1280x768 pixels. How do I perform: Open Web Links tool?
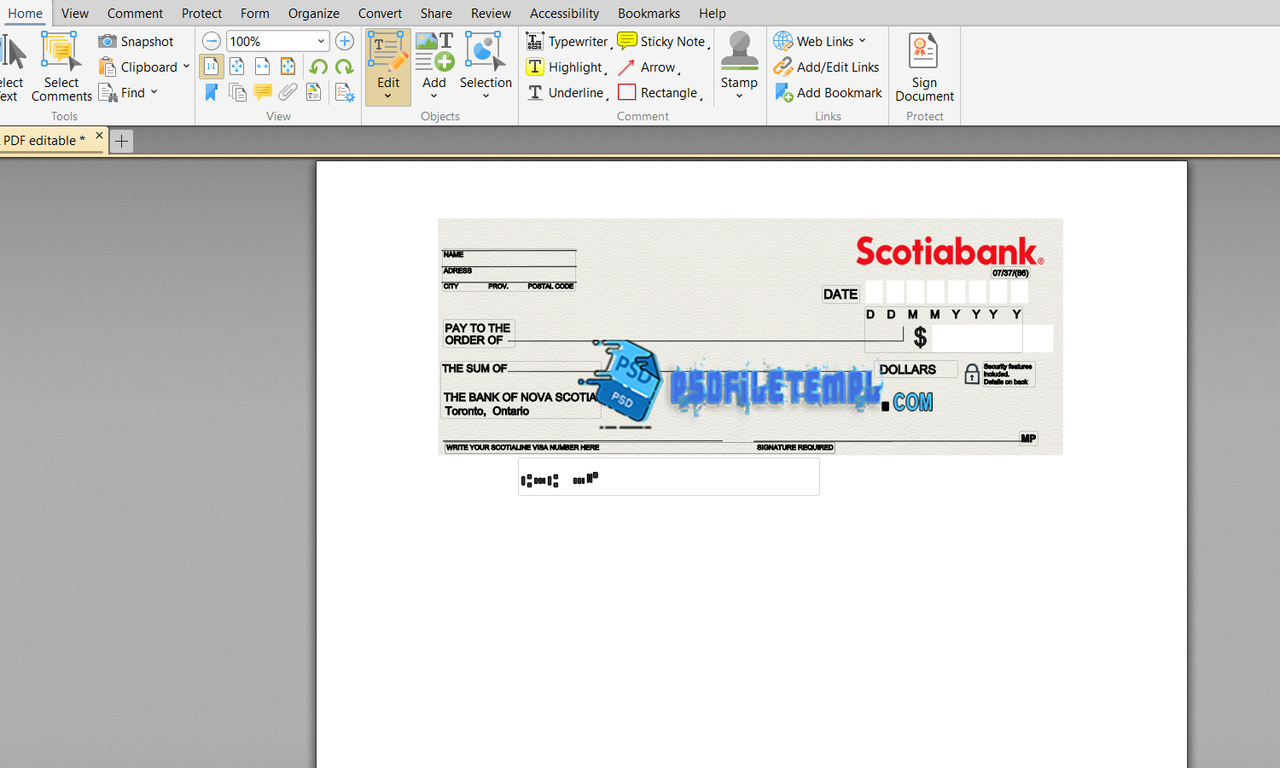pos(814,41)
